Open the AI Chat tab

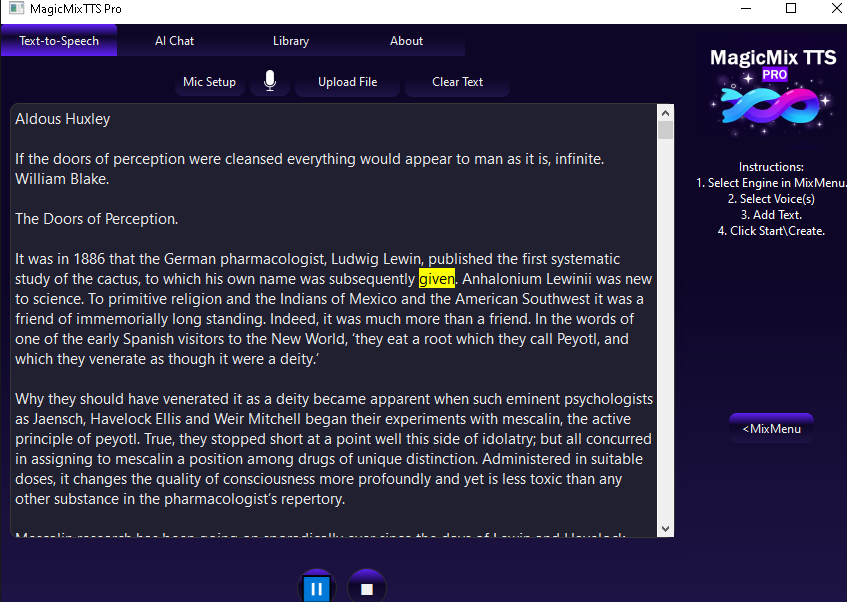174,41
